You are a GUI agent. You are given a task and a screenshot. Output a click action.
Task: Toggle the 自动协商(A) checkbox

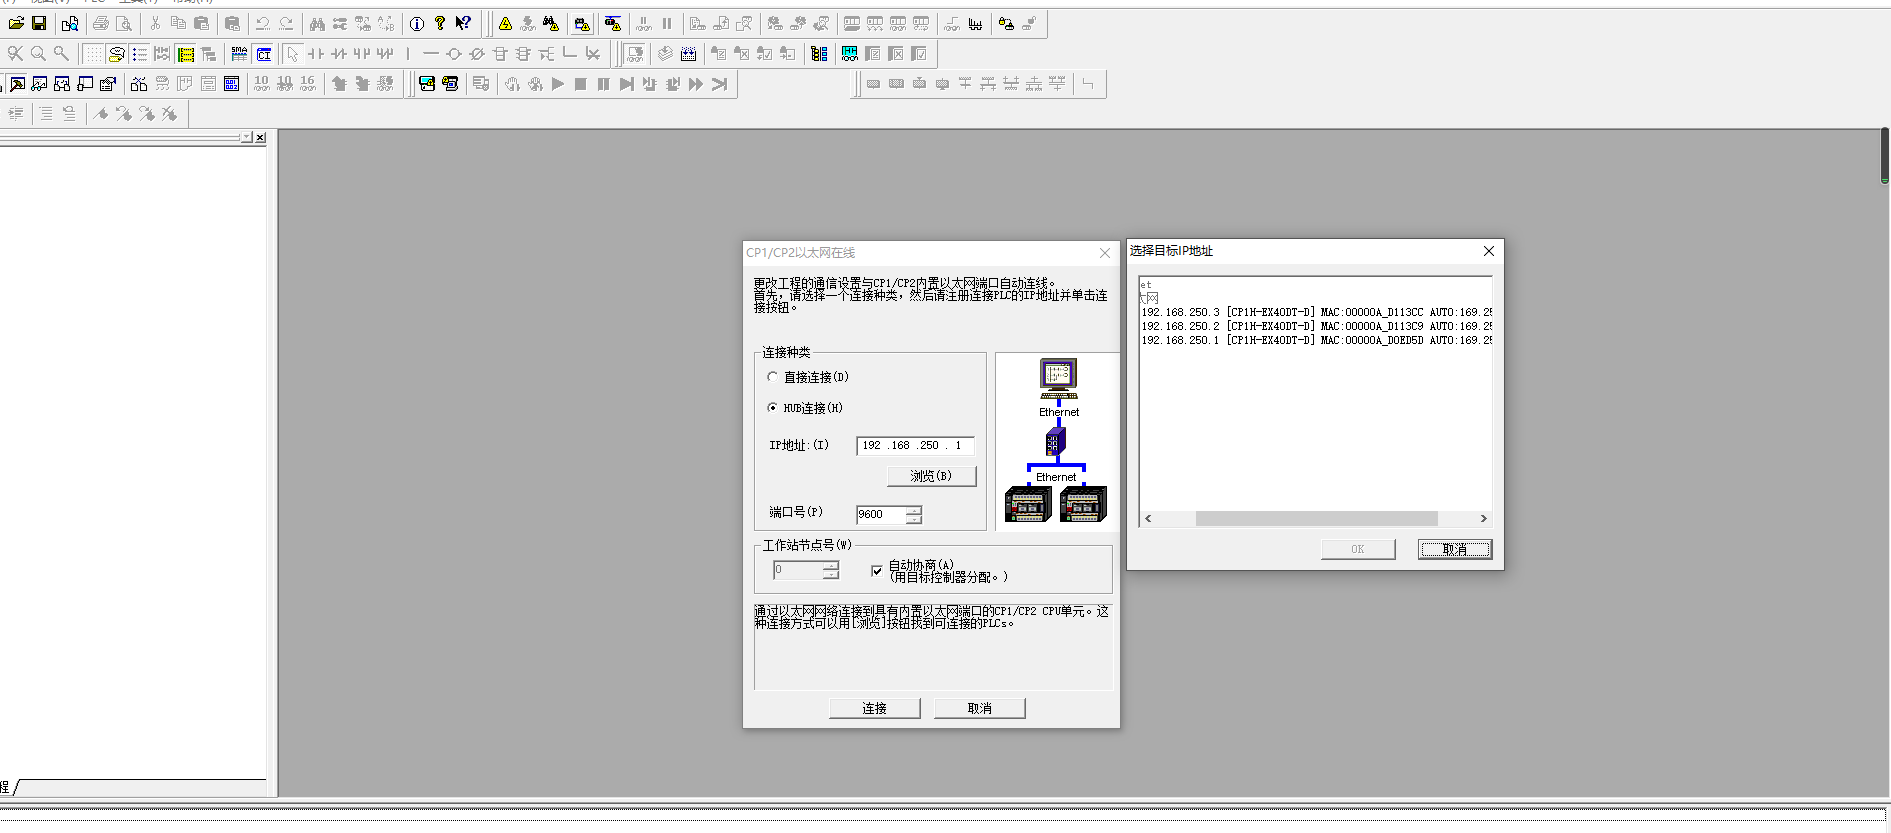tap(877, 571)
